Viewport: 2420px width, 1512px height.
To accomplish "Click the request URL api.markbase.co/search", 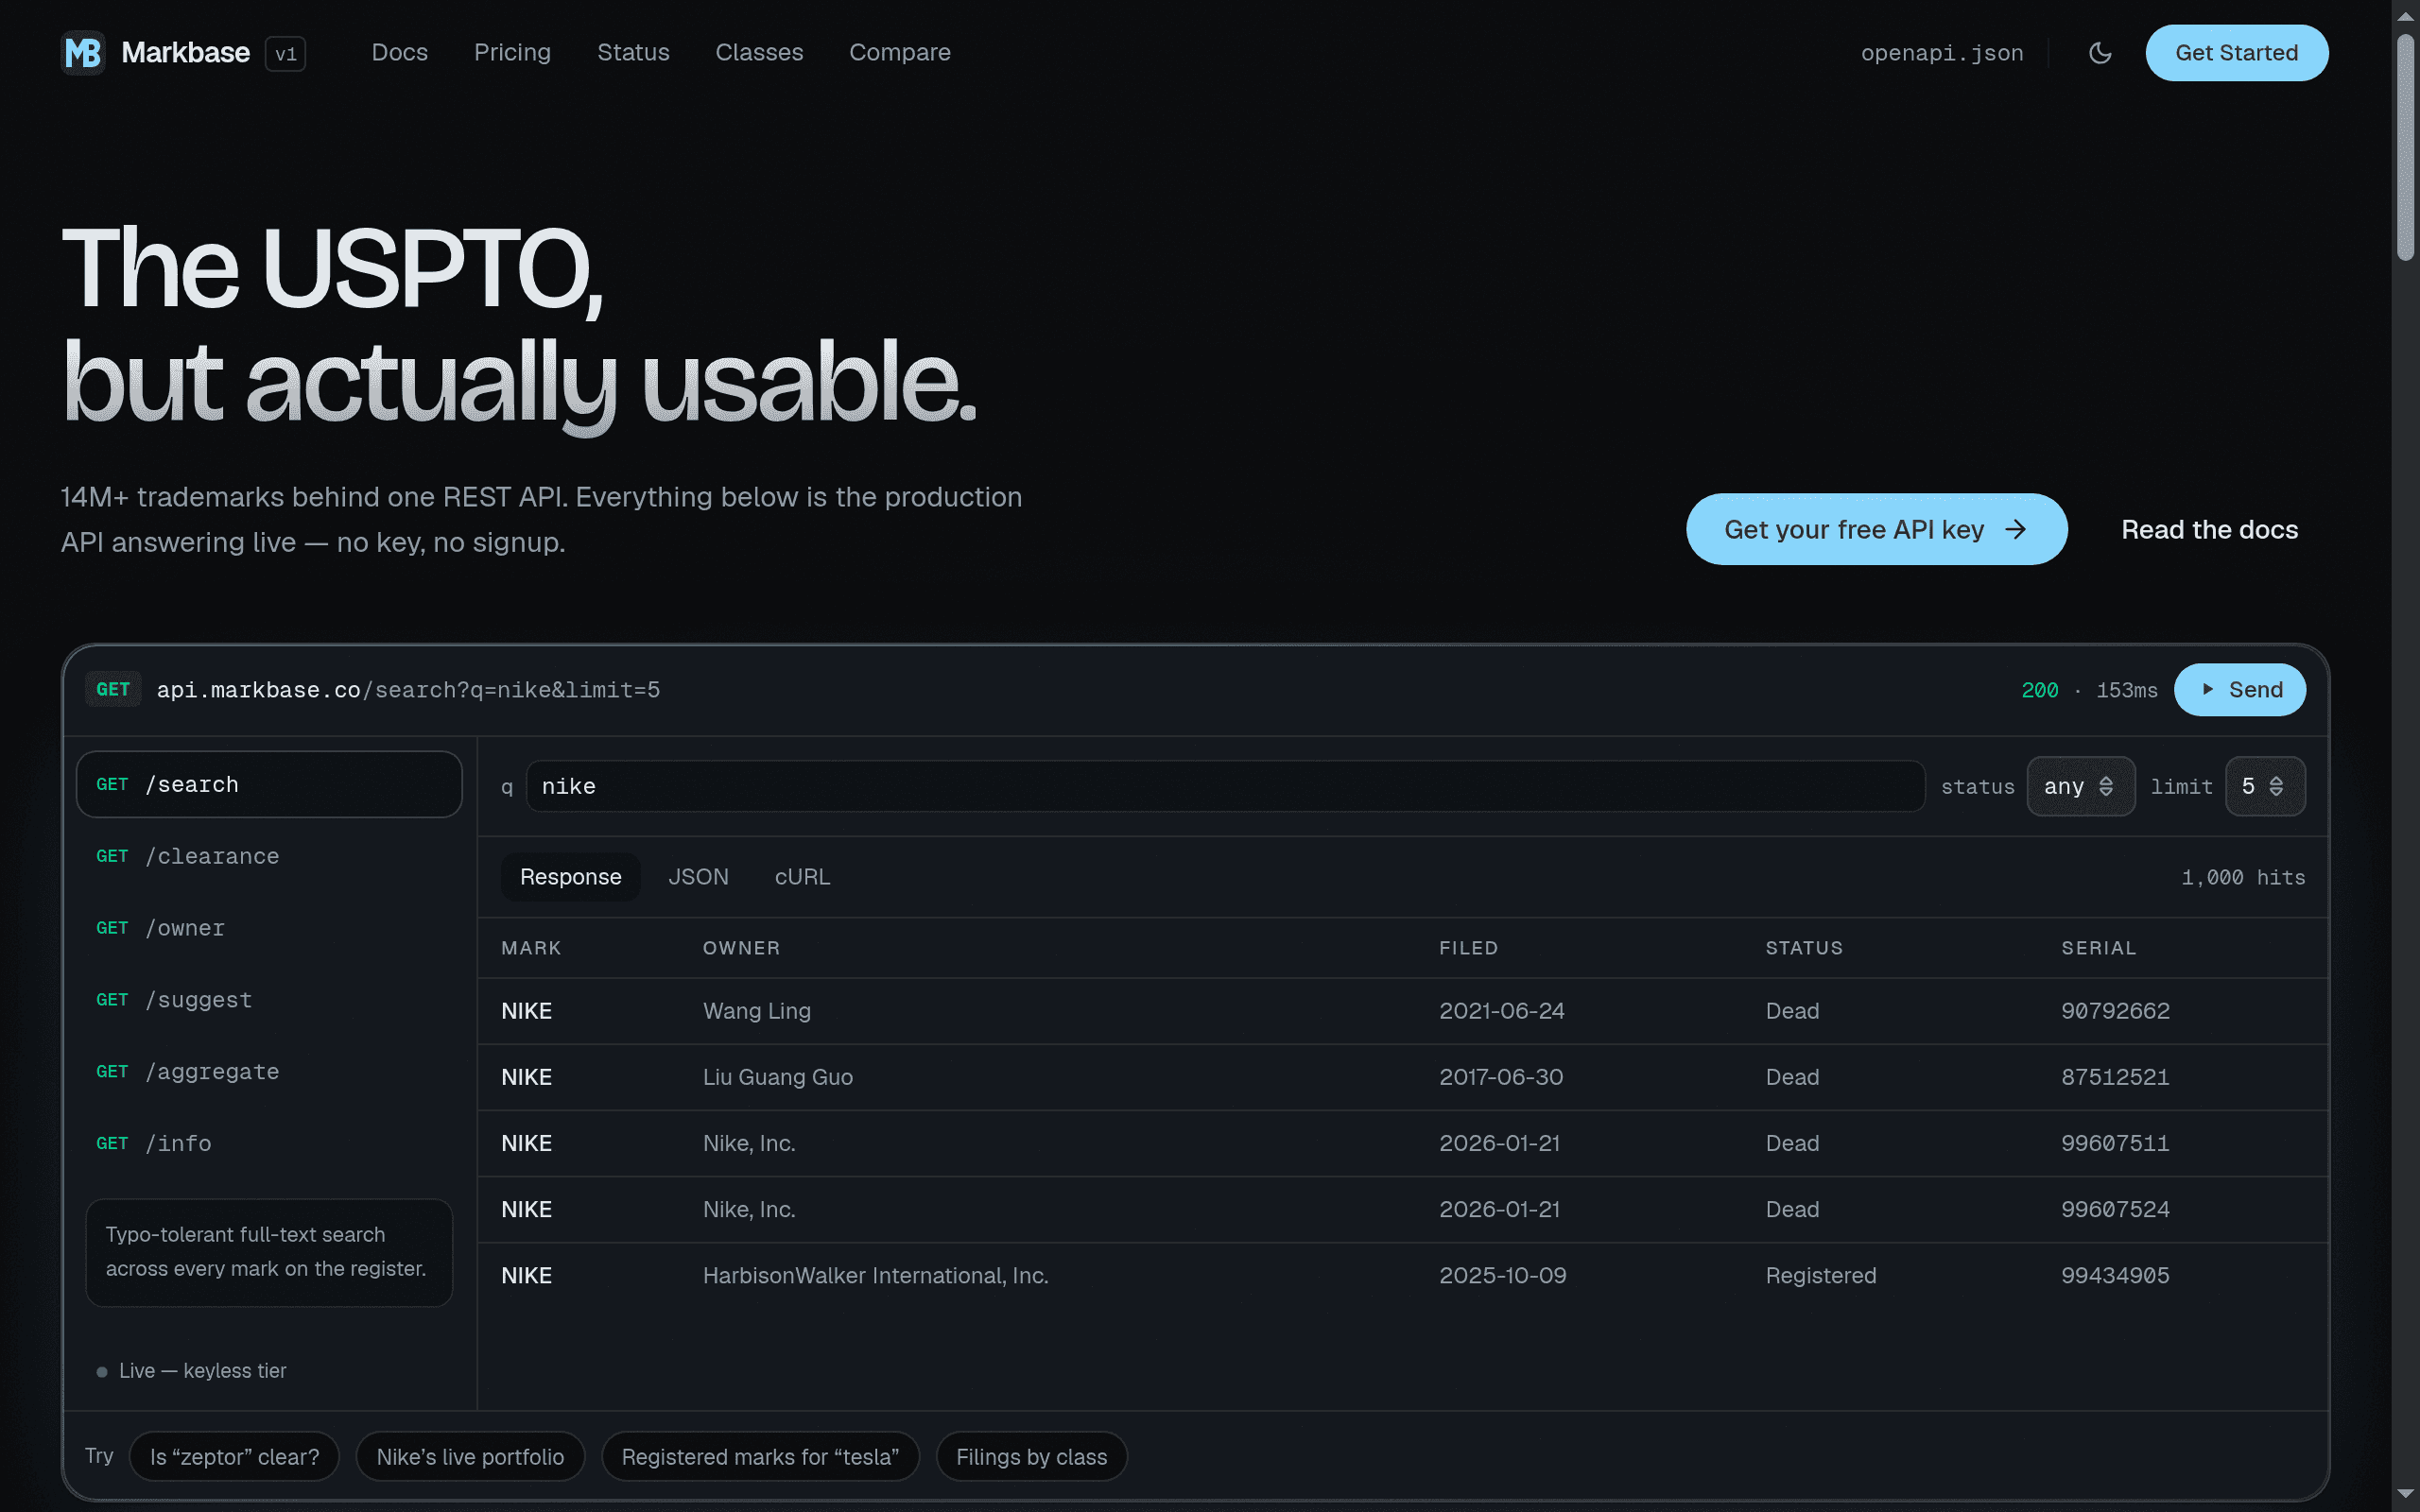I will click(x=408, y=690).
